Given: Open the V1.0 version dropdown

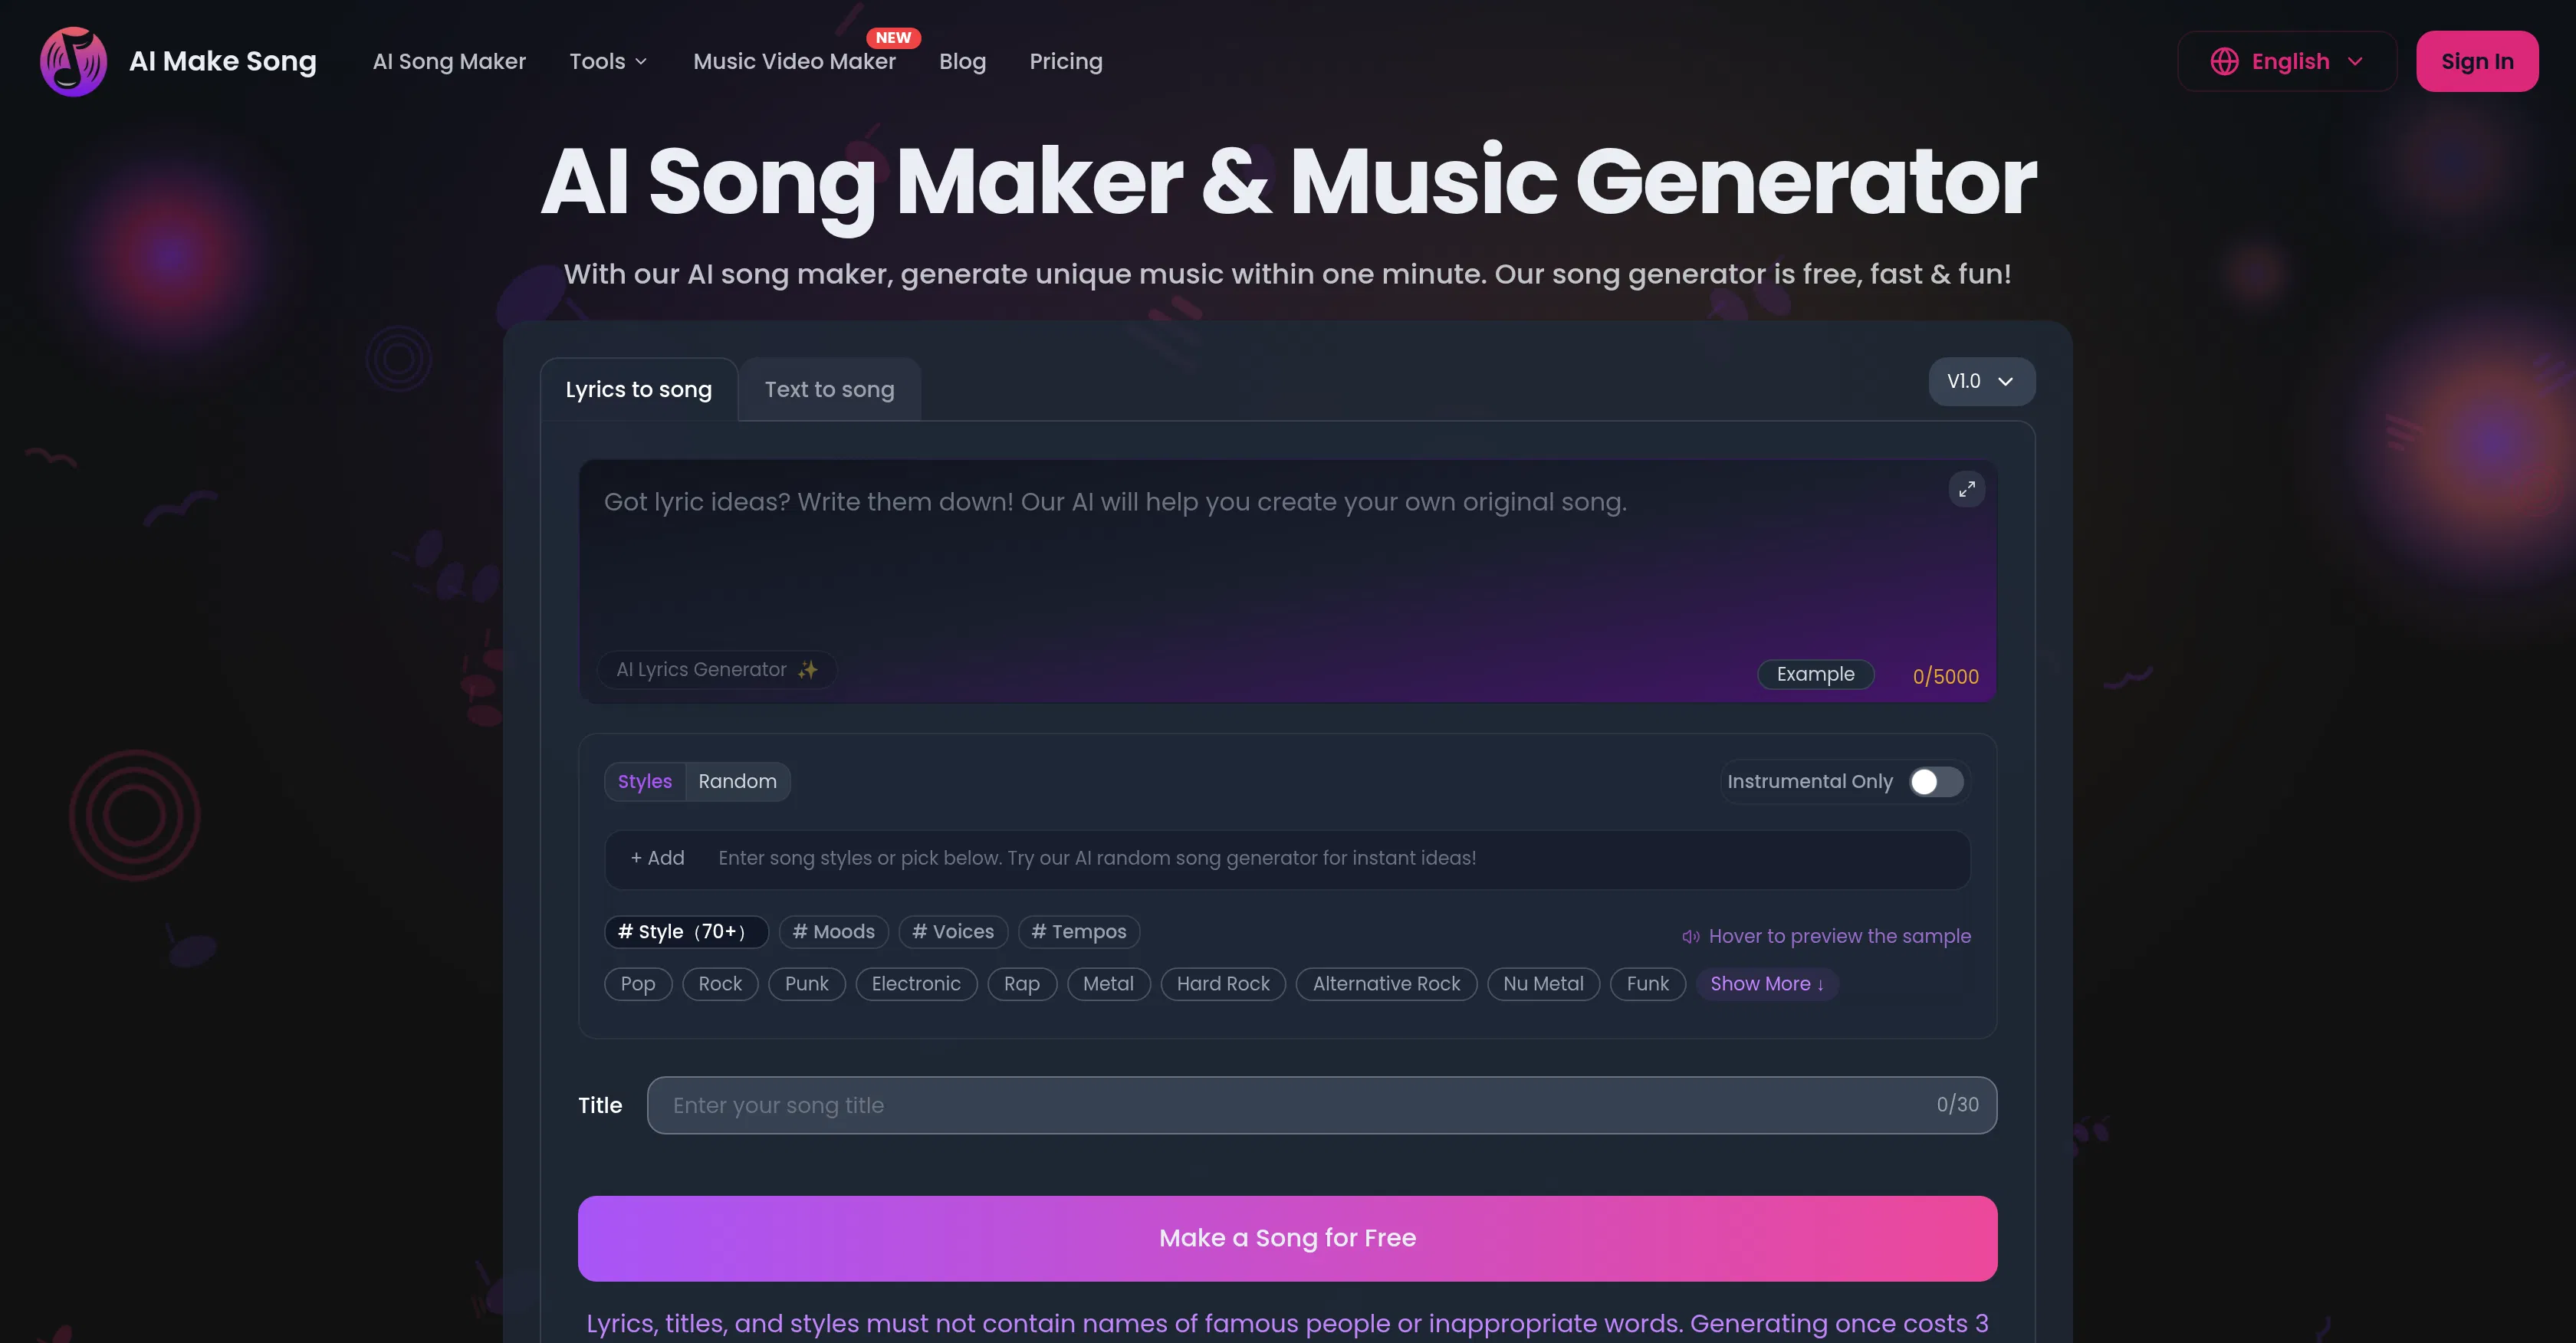Looking at the screenshot, I should tap(1981, 381).
